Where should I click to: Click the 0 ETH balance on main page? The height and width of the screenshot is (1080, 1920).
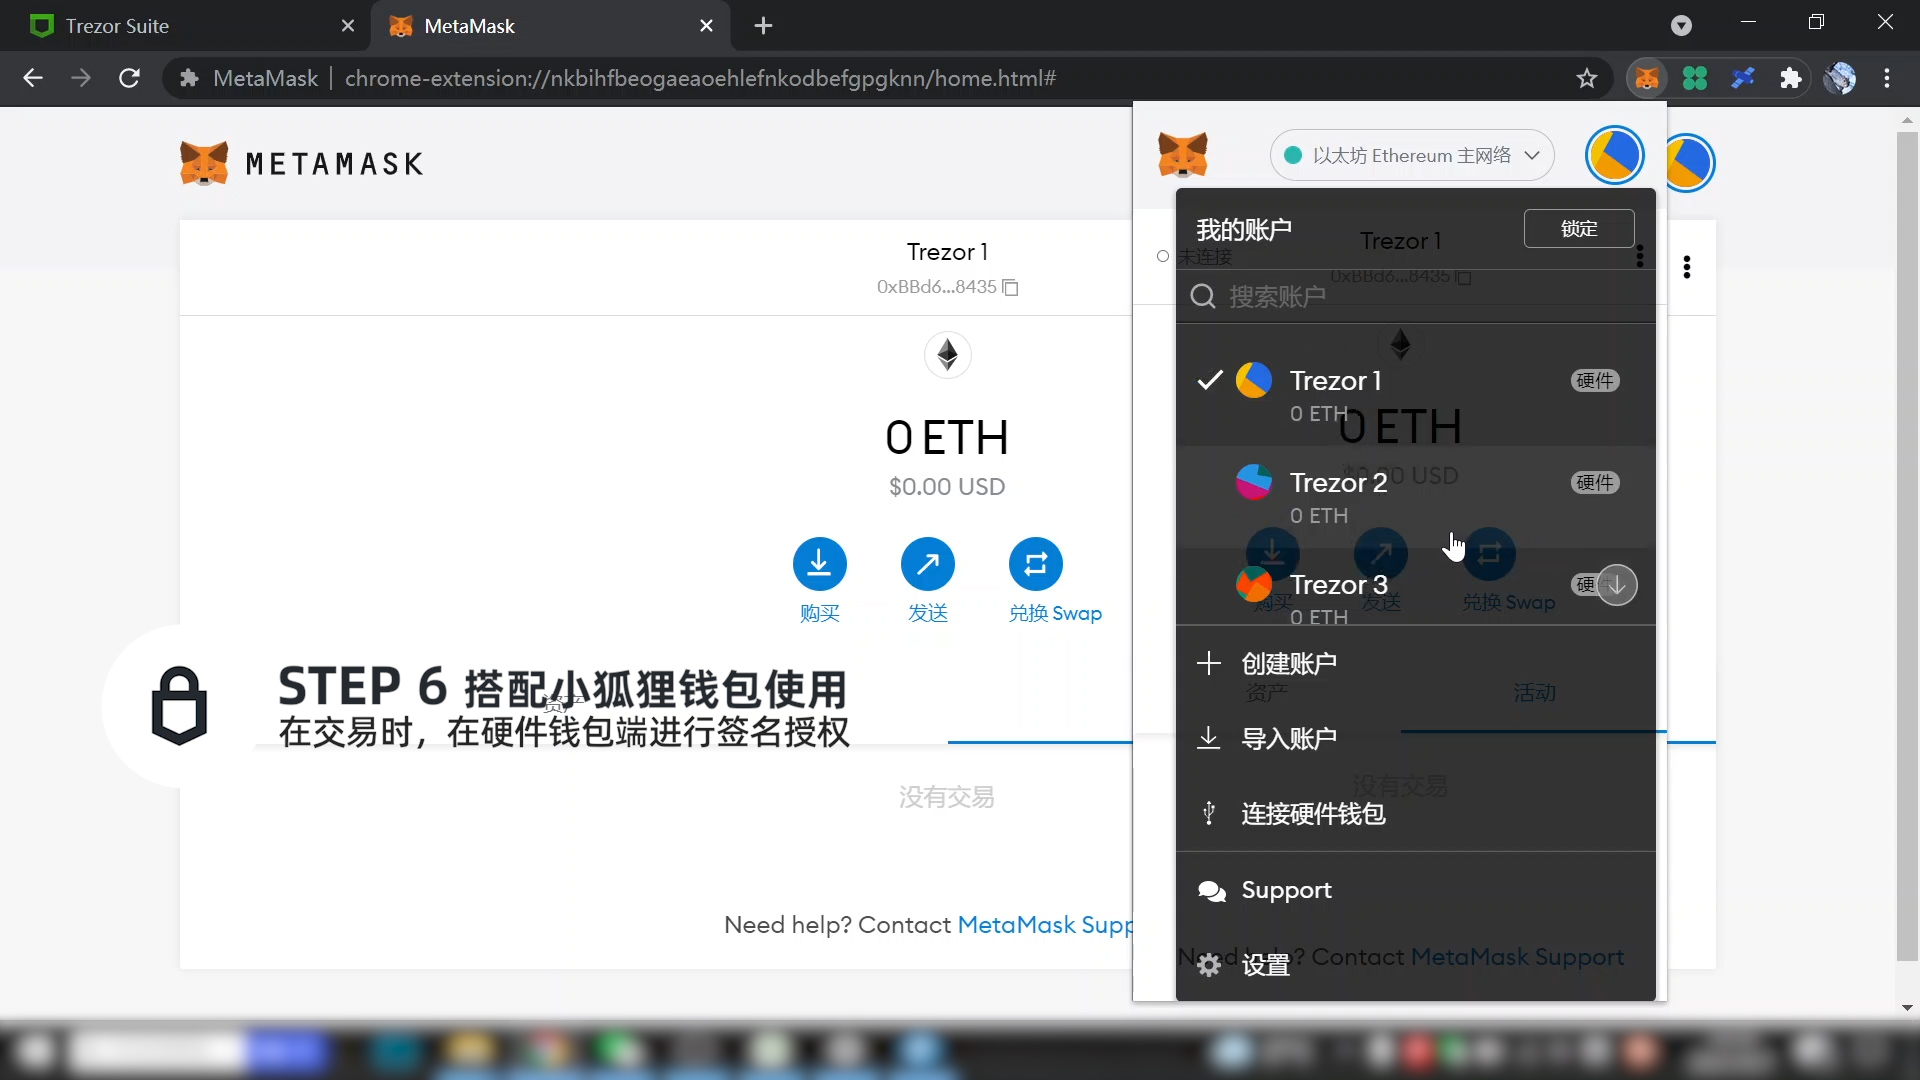coord(947,438)
